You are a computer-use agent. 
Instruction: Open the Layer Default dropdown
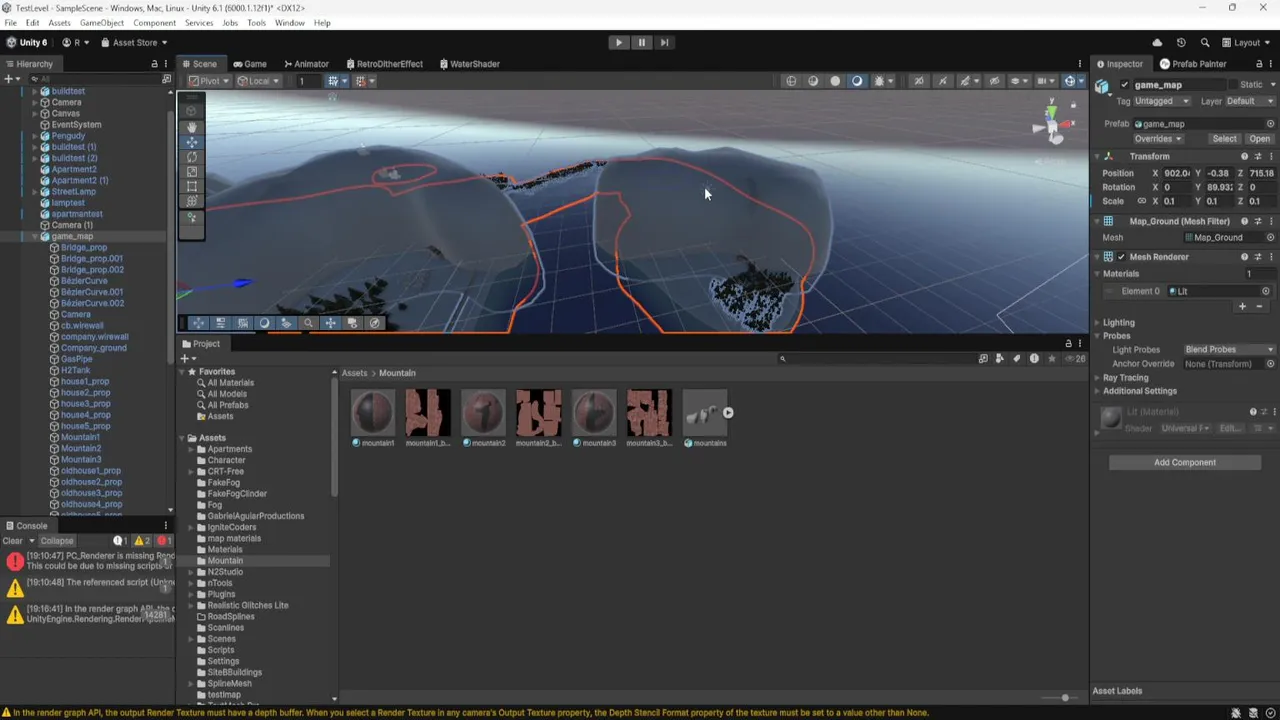[x=1250, y=101]
